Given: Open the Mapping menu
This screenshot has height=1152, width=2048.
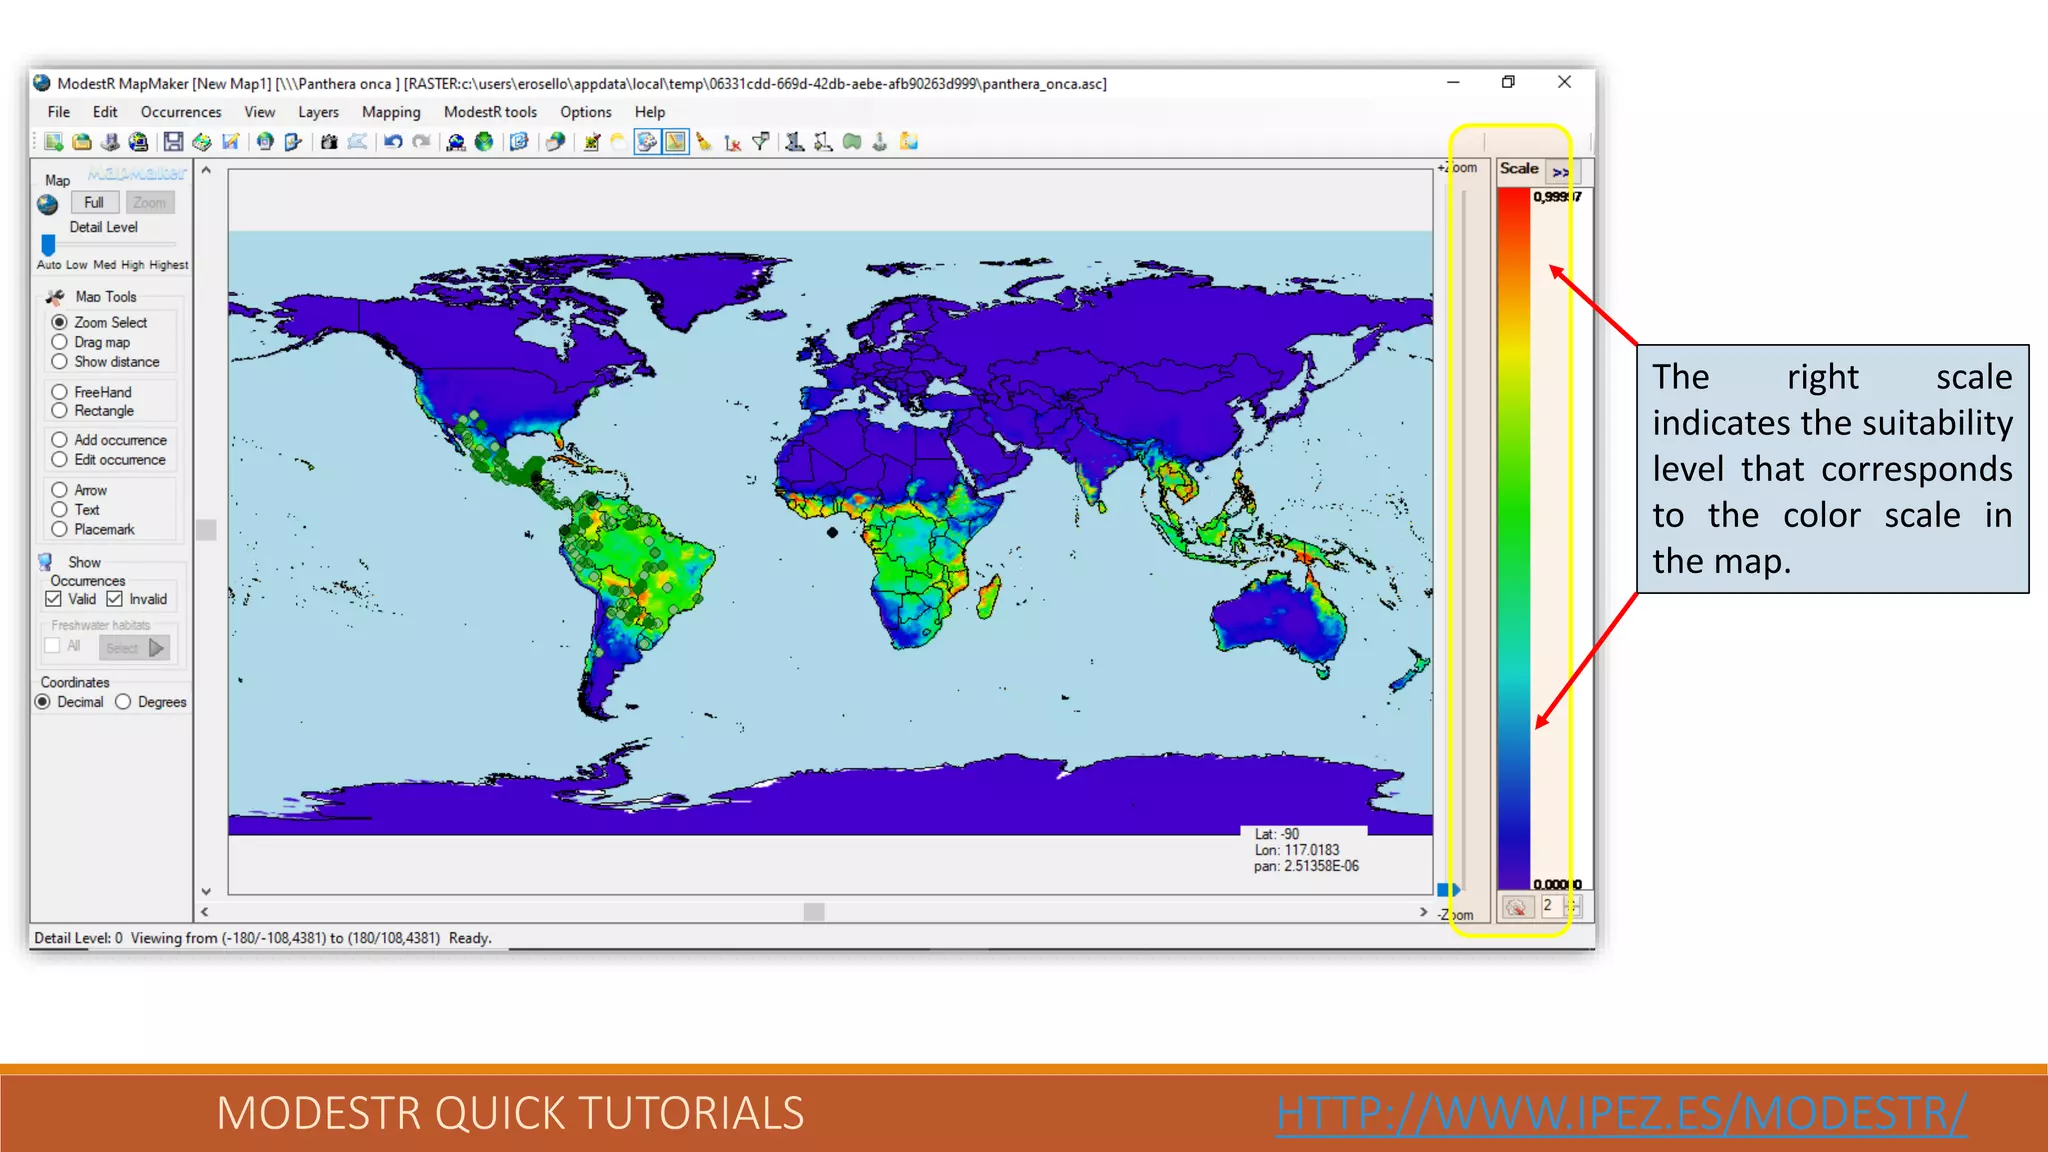Looking at the screenshot, I should (x=391, y=112).
